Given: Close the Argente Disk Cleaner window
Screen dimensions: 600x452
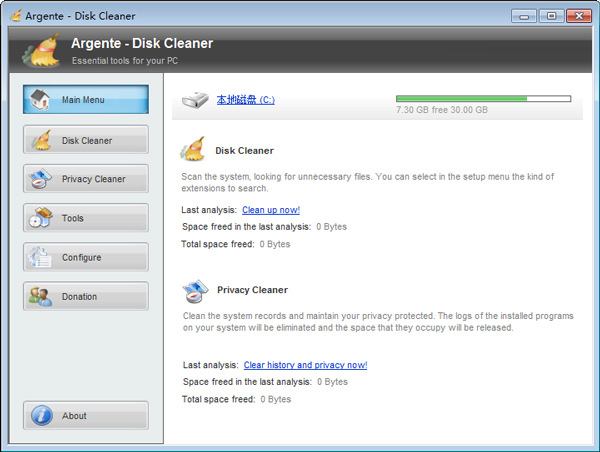Looking at the screenshot, I should pyautogui.click(x=579, y=16).
